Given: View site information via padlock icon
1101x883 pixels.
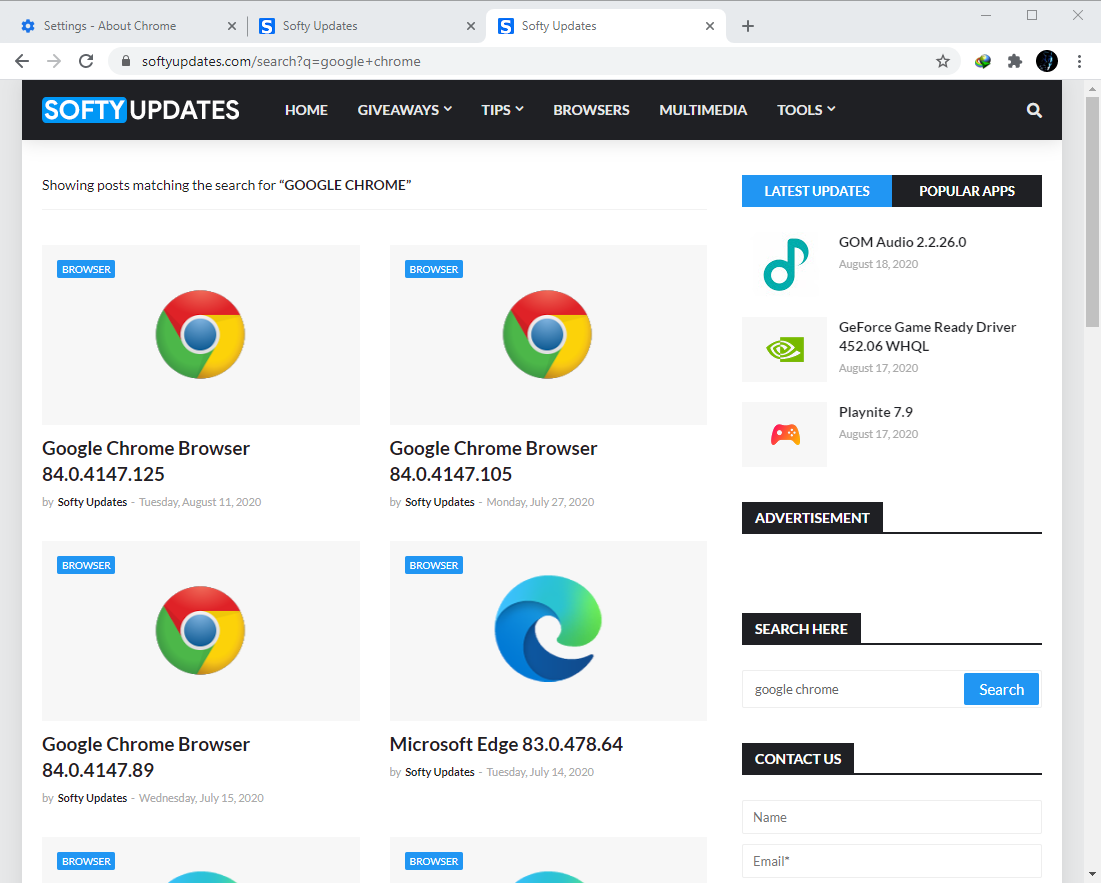Looking at the screenshot, I should tap(126, 61).
